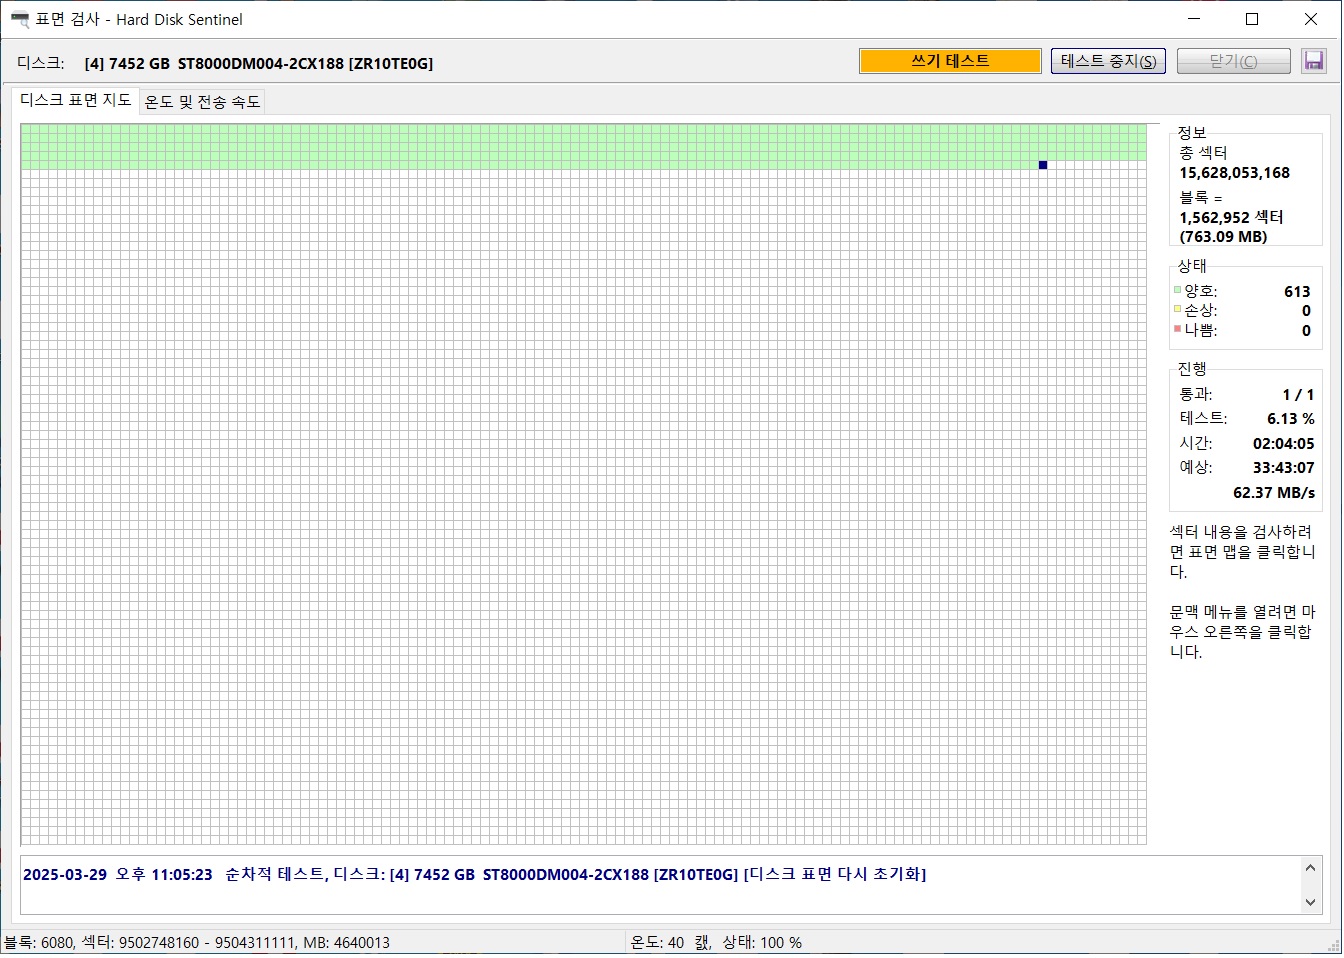Image resolution: width=1344 pixels, height=958 pixels.
Task: Click the 문맥 메뉴를 열려면 hint text
Action: pyautogui.click(x=1242, y=632)
